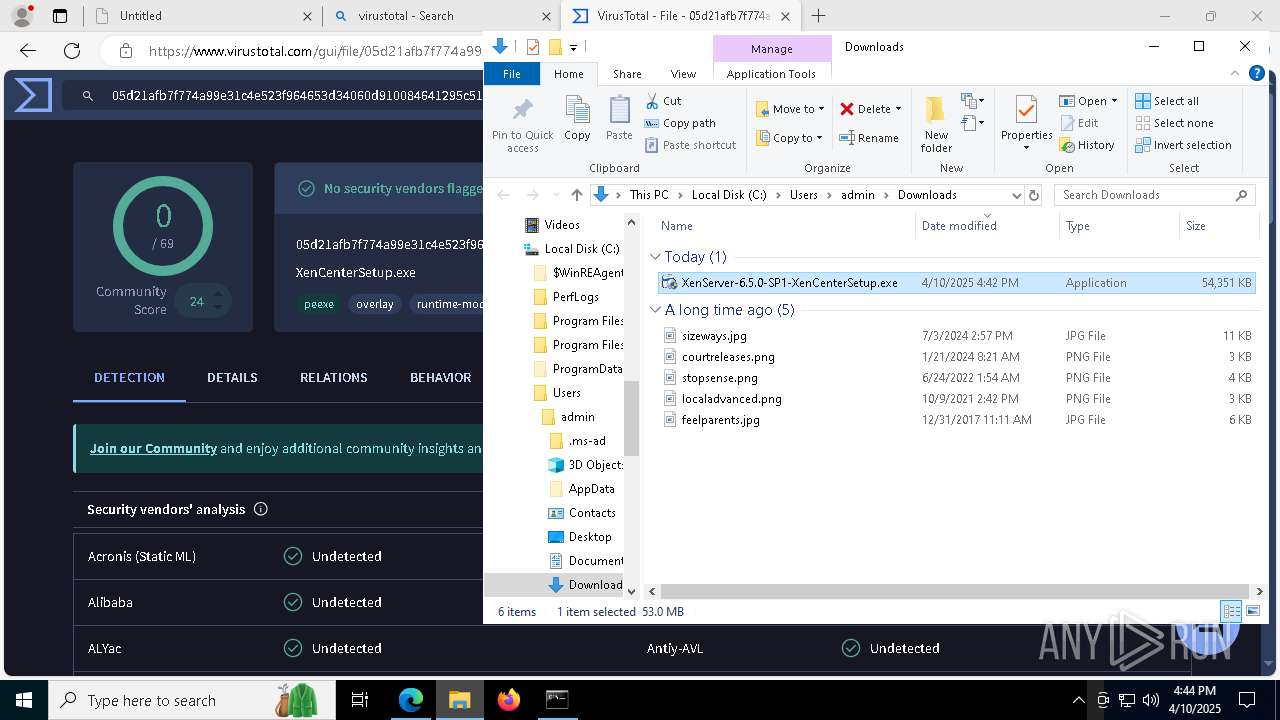Click Paste shortcut in ribbon
The width and height of the screenshot is (1280, 720).
coord(690,145)
